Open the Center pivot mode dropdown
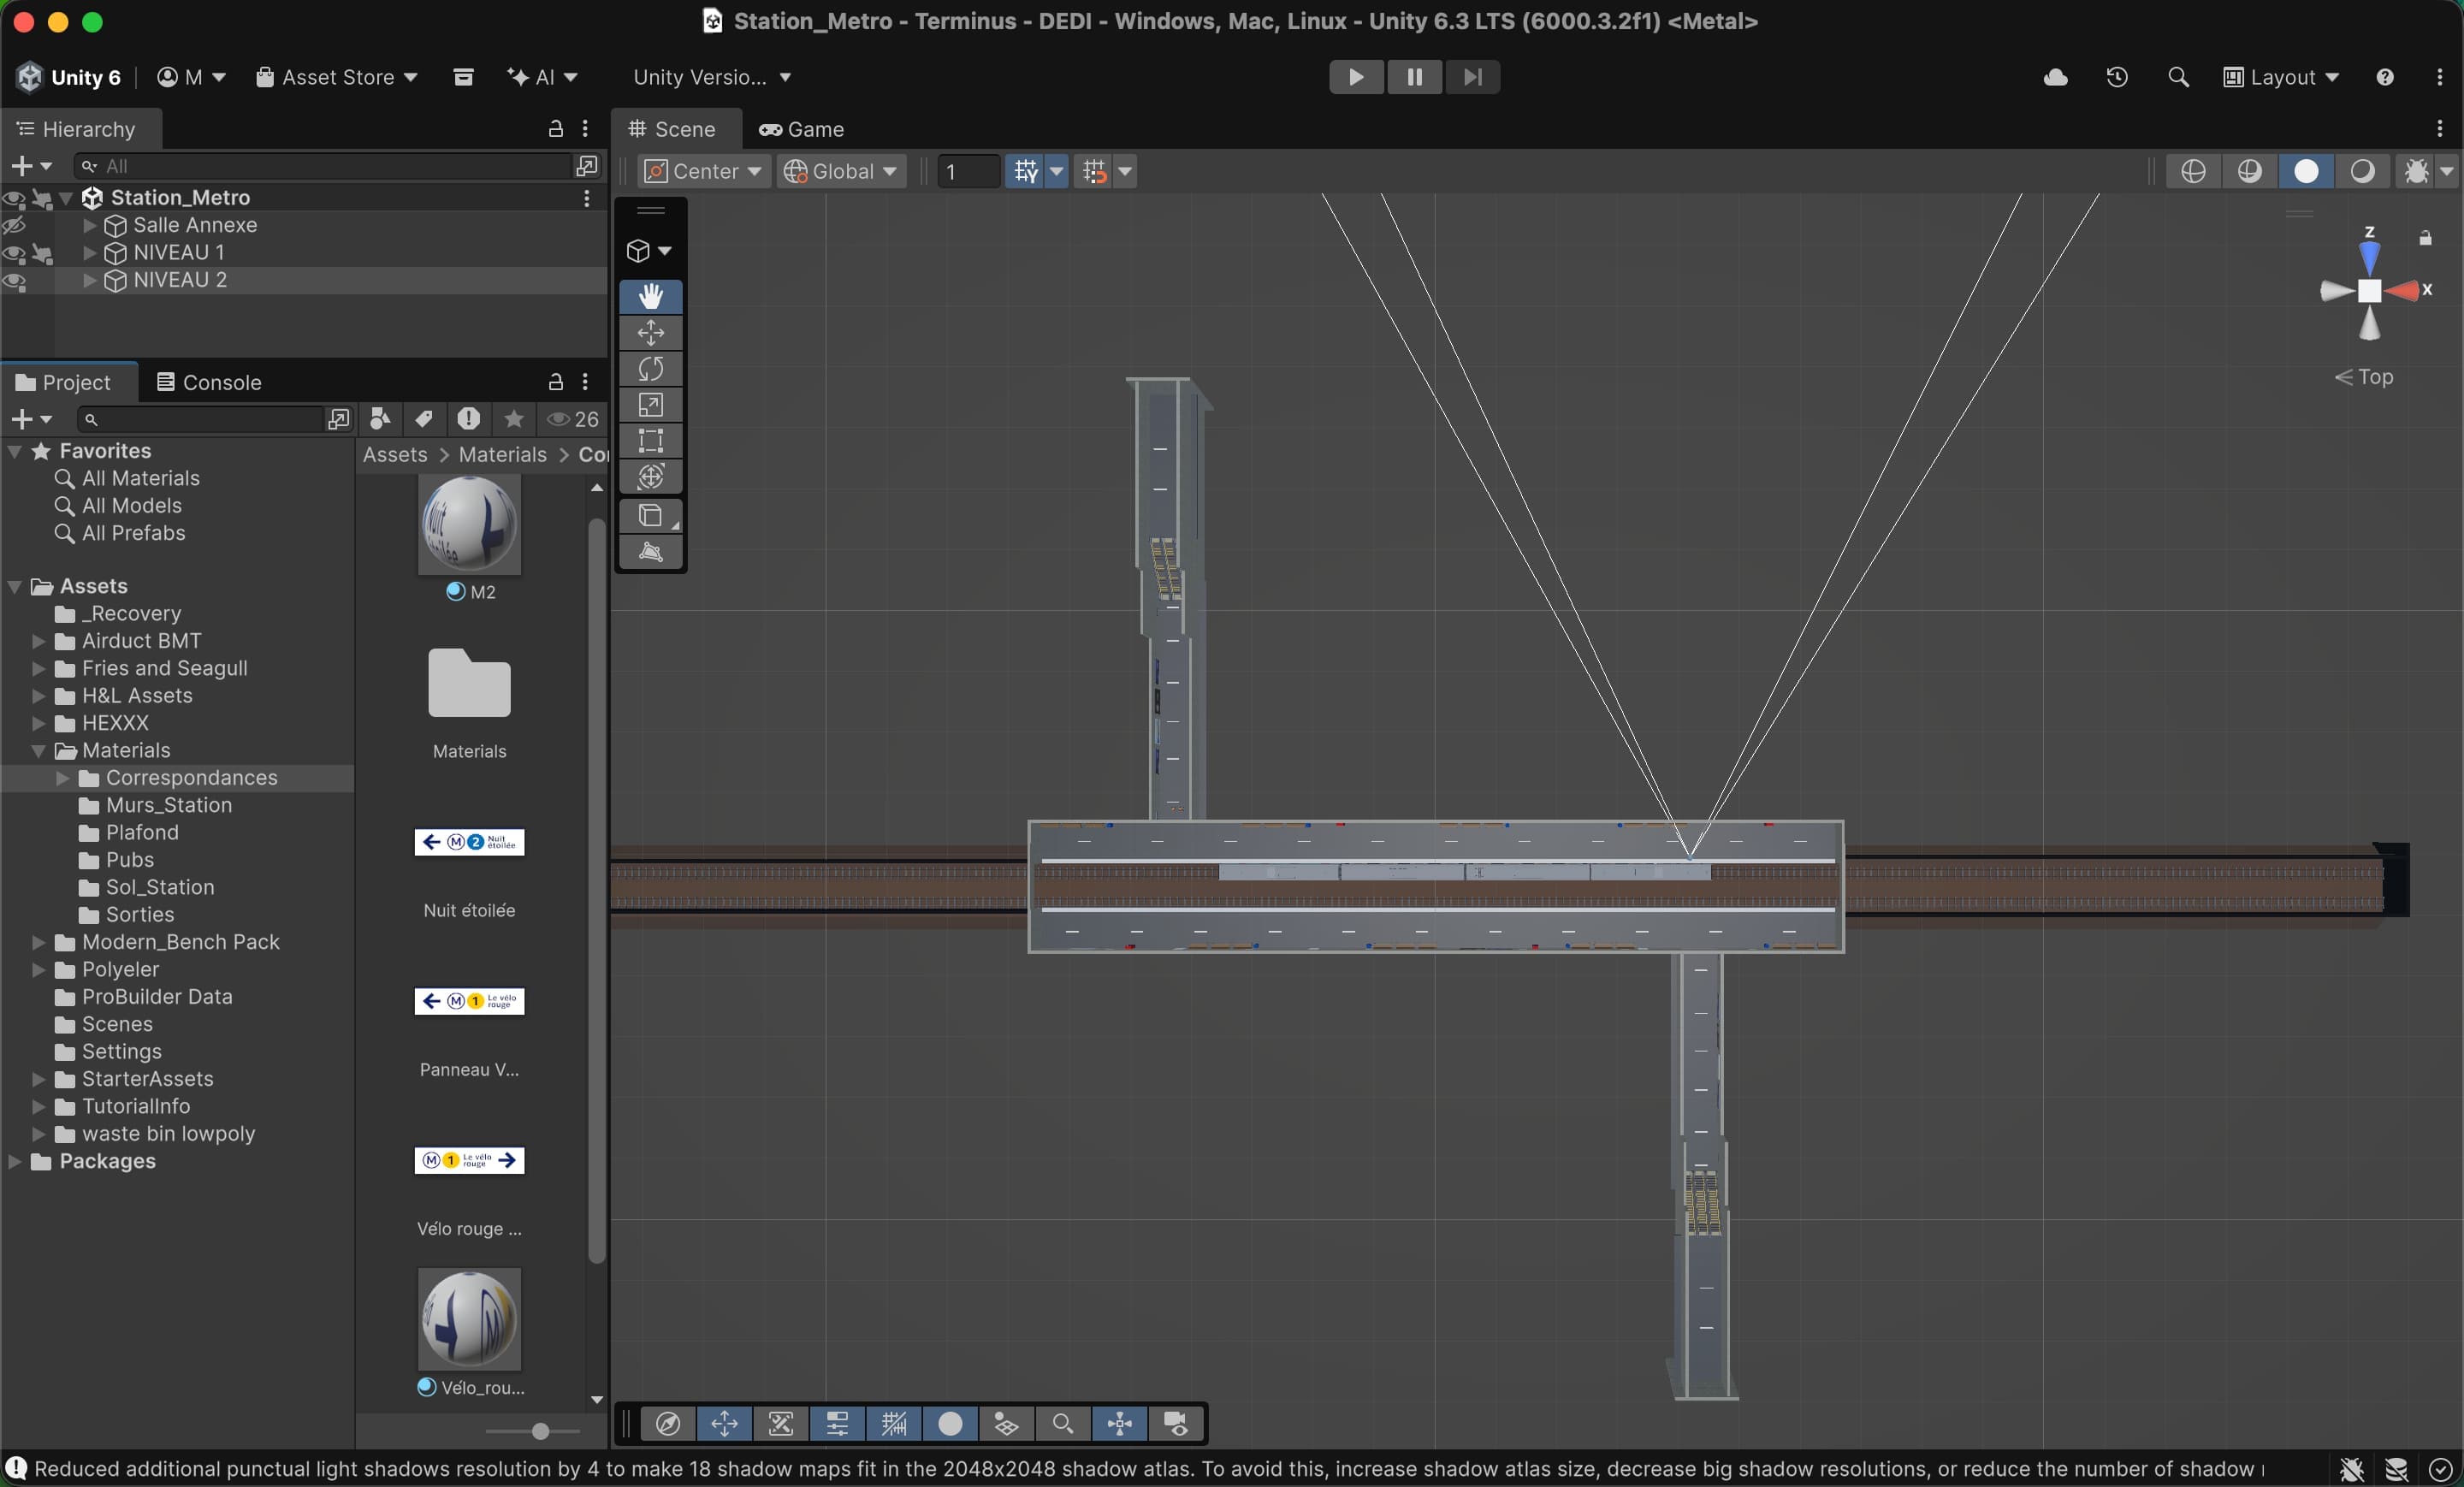This screenshot has height=1487, width=2464. 703,171
